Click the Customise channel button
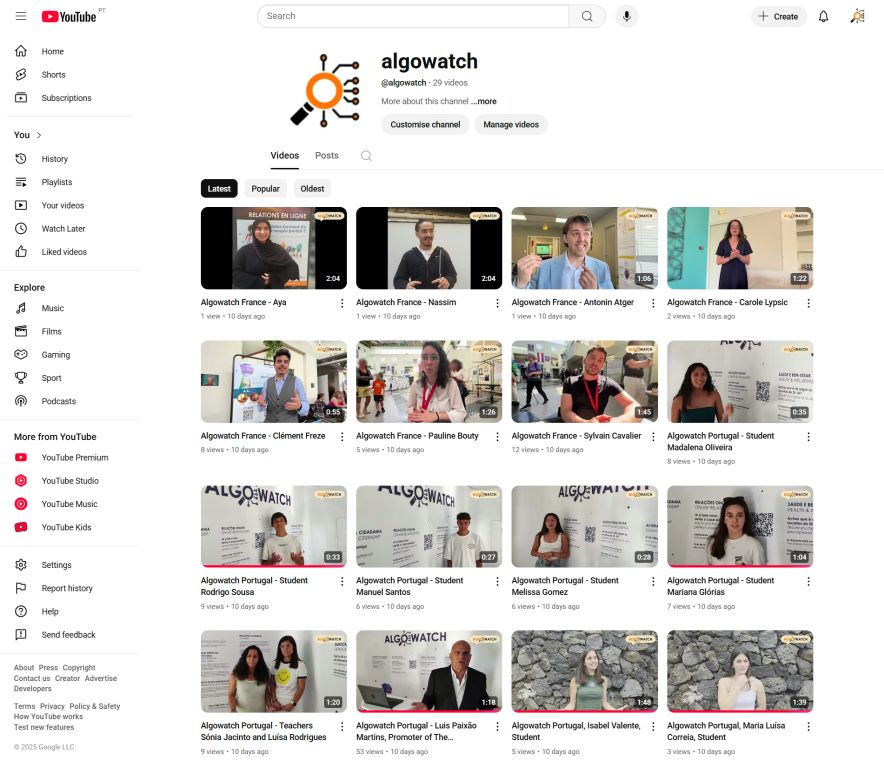The image size is (884, 768). tap(425, 125)
